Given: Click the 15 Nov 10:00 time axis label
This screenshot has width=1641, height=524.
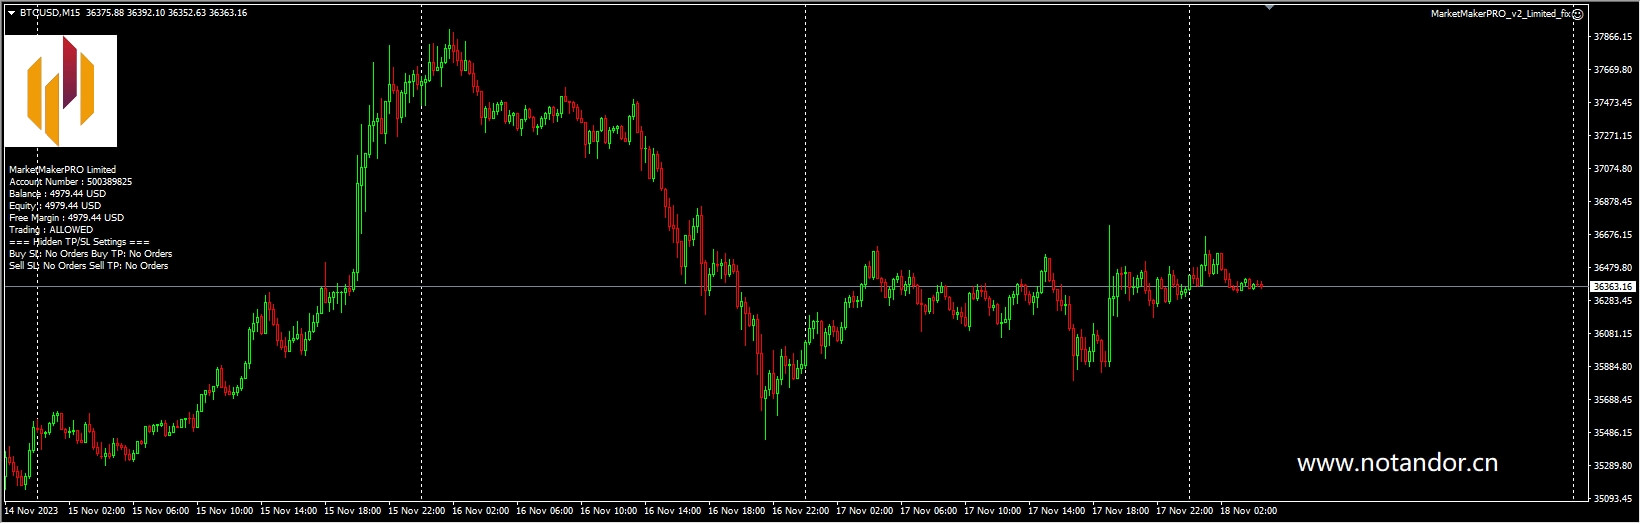Looking at the screenshot, I should [x=225, y=511].
